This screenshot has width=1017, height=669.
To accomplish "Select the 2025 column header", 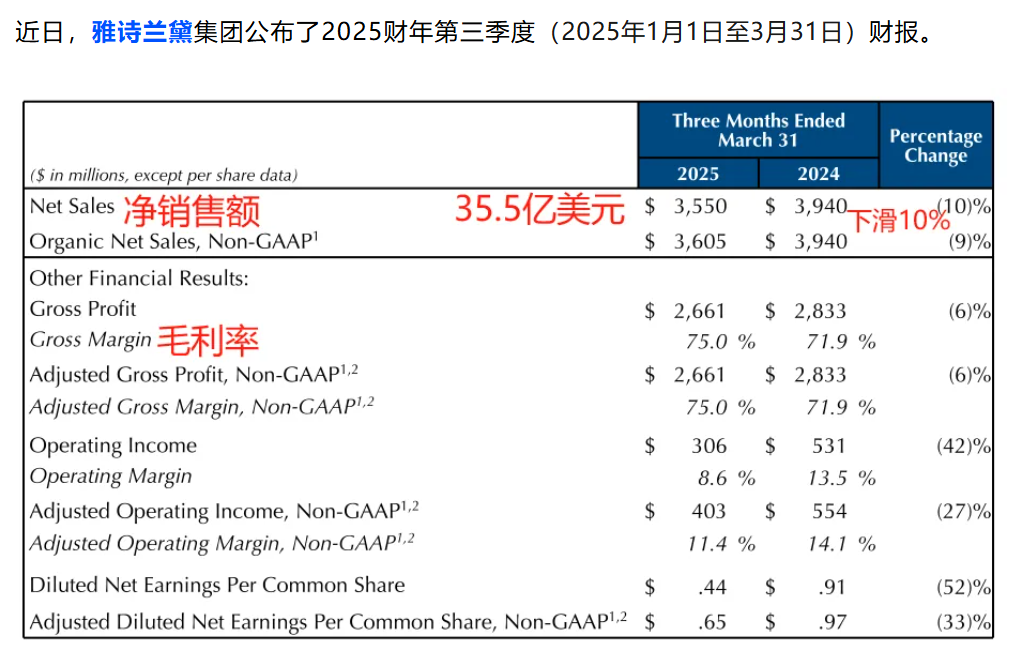I will pos(697,172).
